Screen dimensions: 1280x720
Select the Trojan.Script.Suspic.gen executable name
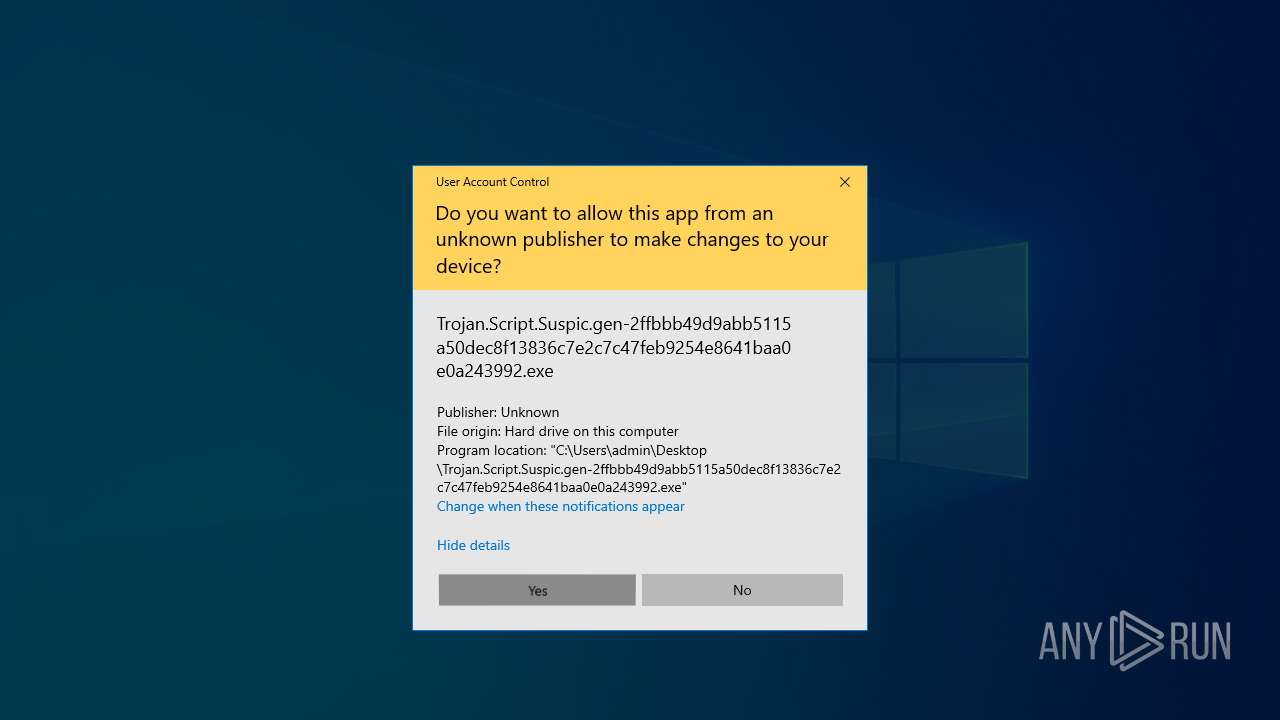614,348
